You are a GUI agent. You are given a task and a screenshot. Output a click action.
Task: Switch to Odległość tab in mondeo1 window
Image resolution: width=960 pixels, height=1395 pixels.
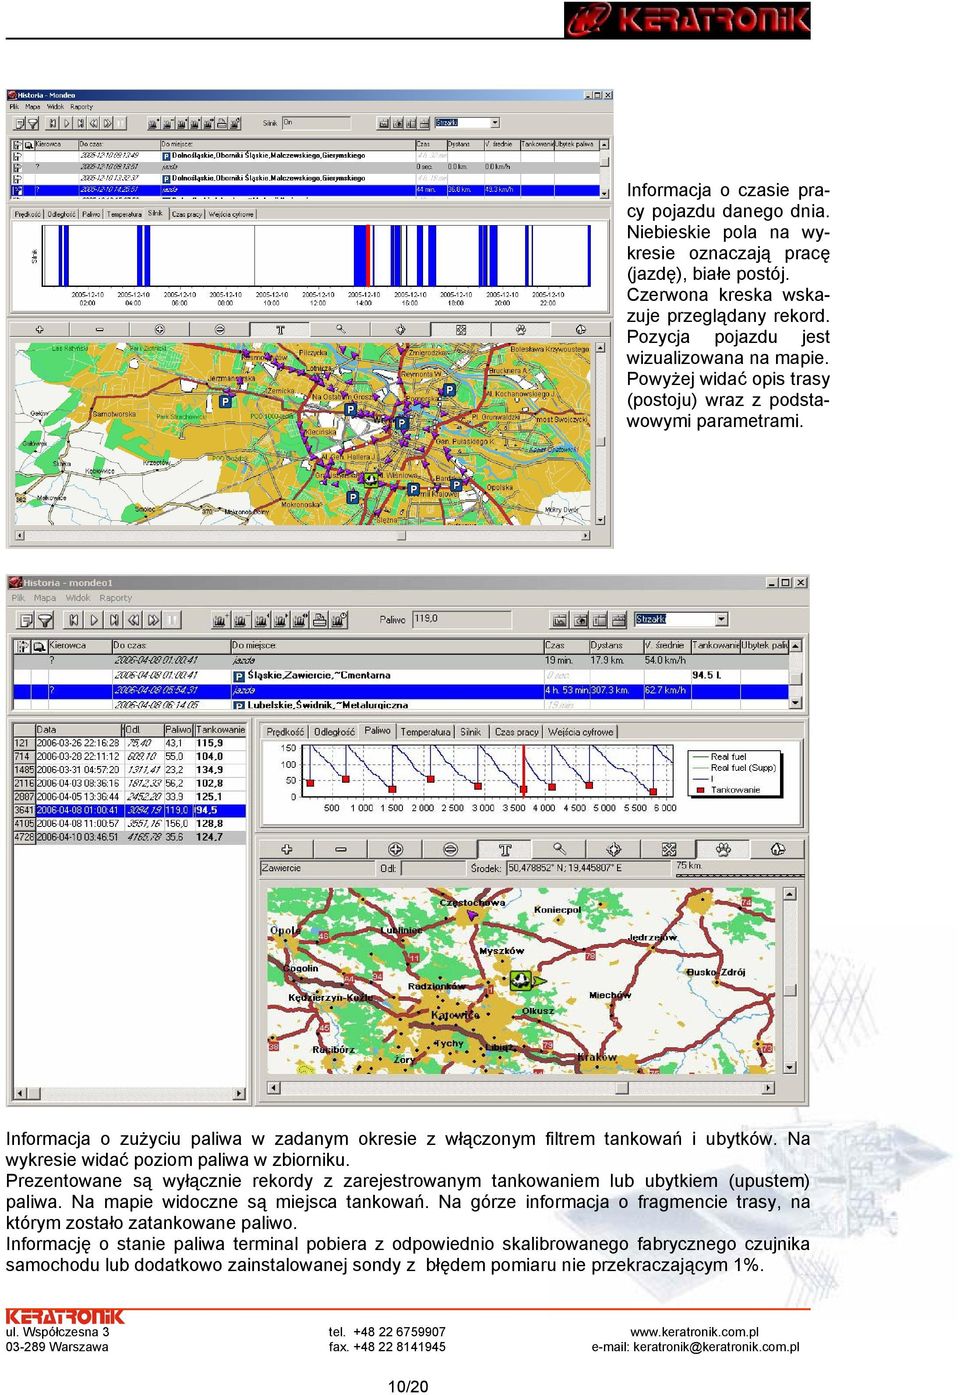pyautogui.click(x=334, y=732)
